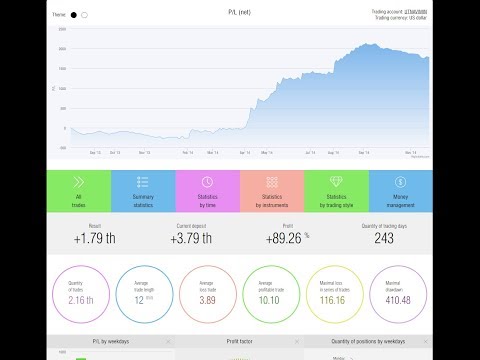The image size is (480, 360).
Task: Close the Quantity of positions by weekdays widget
Action: (426, 341)
